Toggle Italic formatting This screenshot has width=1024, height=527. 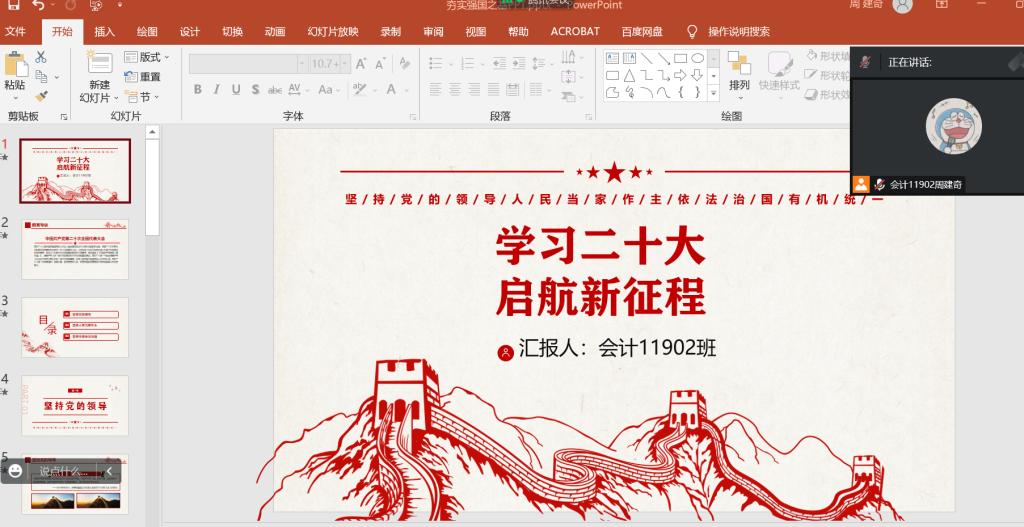[x=217, y=90]
